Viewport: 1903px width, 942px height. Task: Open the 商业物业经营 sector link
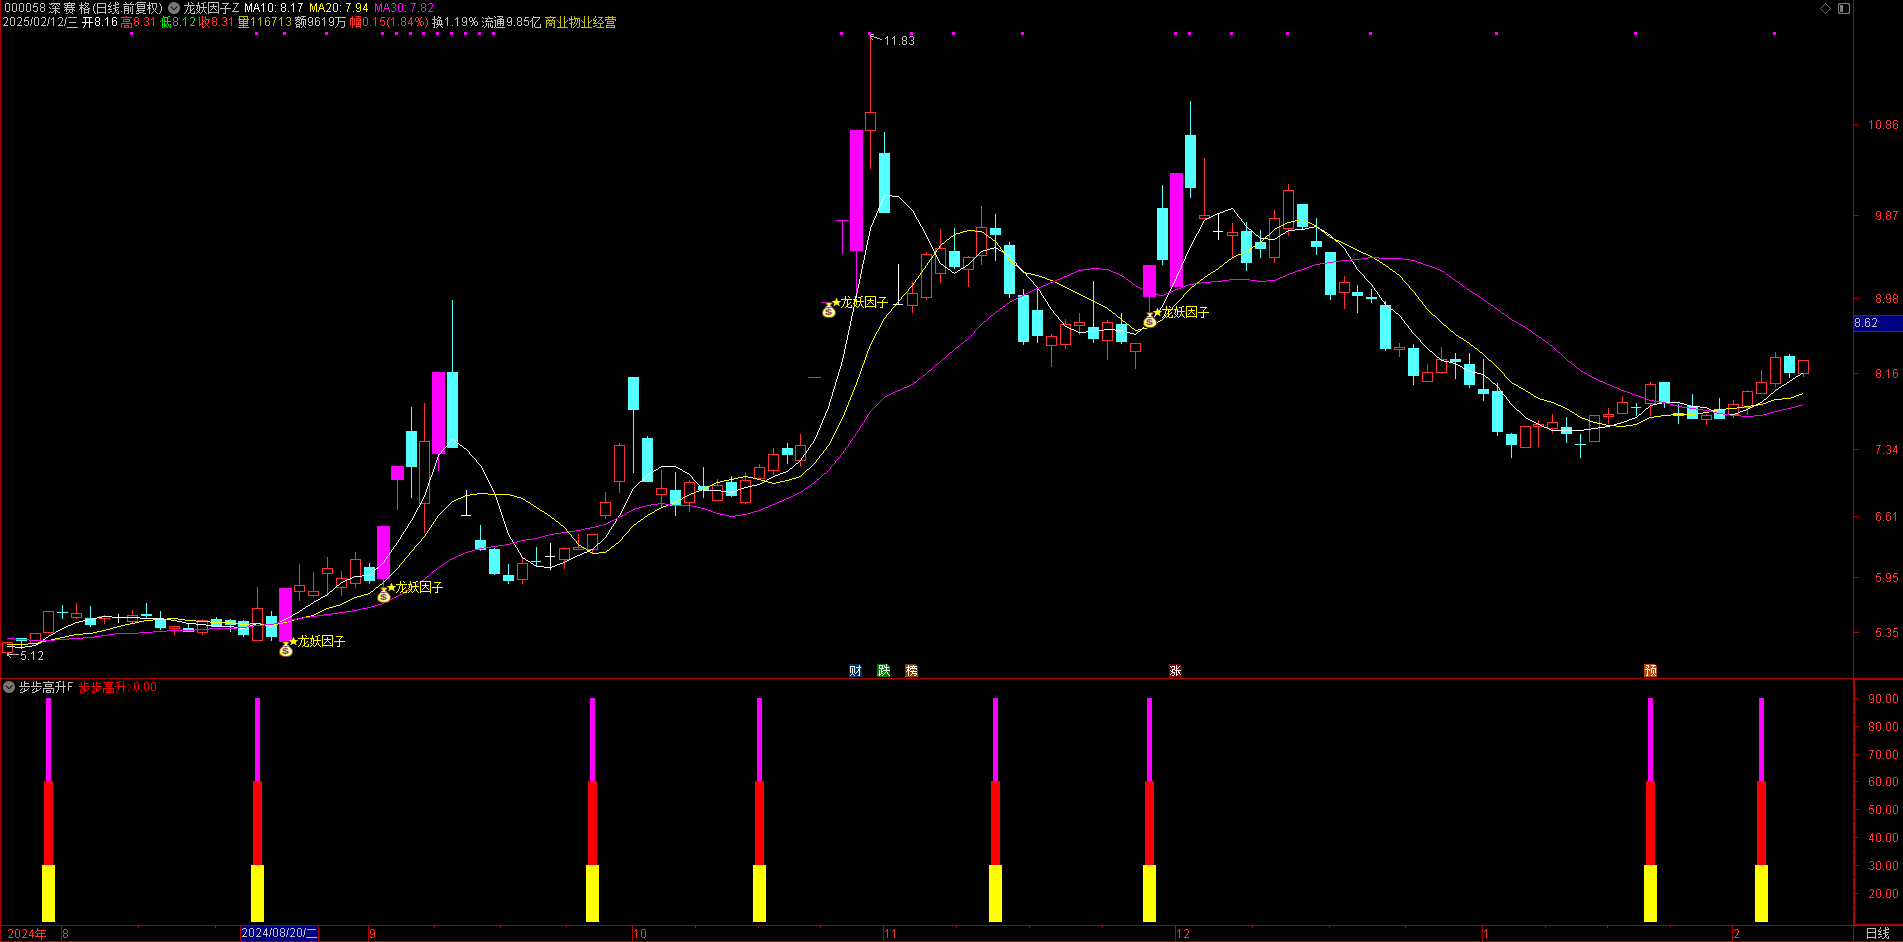(x=580, y=22)
